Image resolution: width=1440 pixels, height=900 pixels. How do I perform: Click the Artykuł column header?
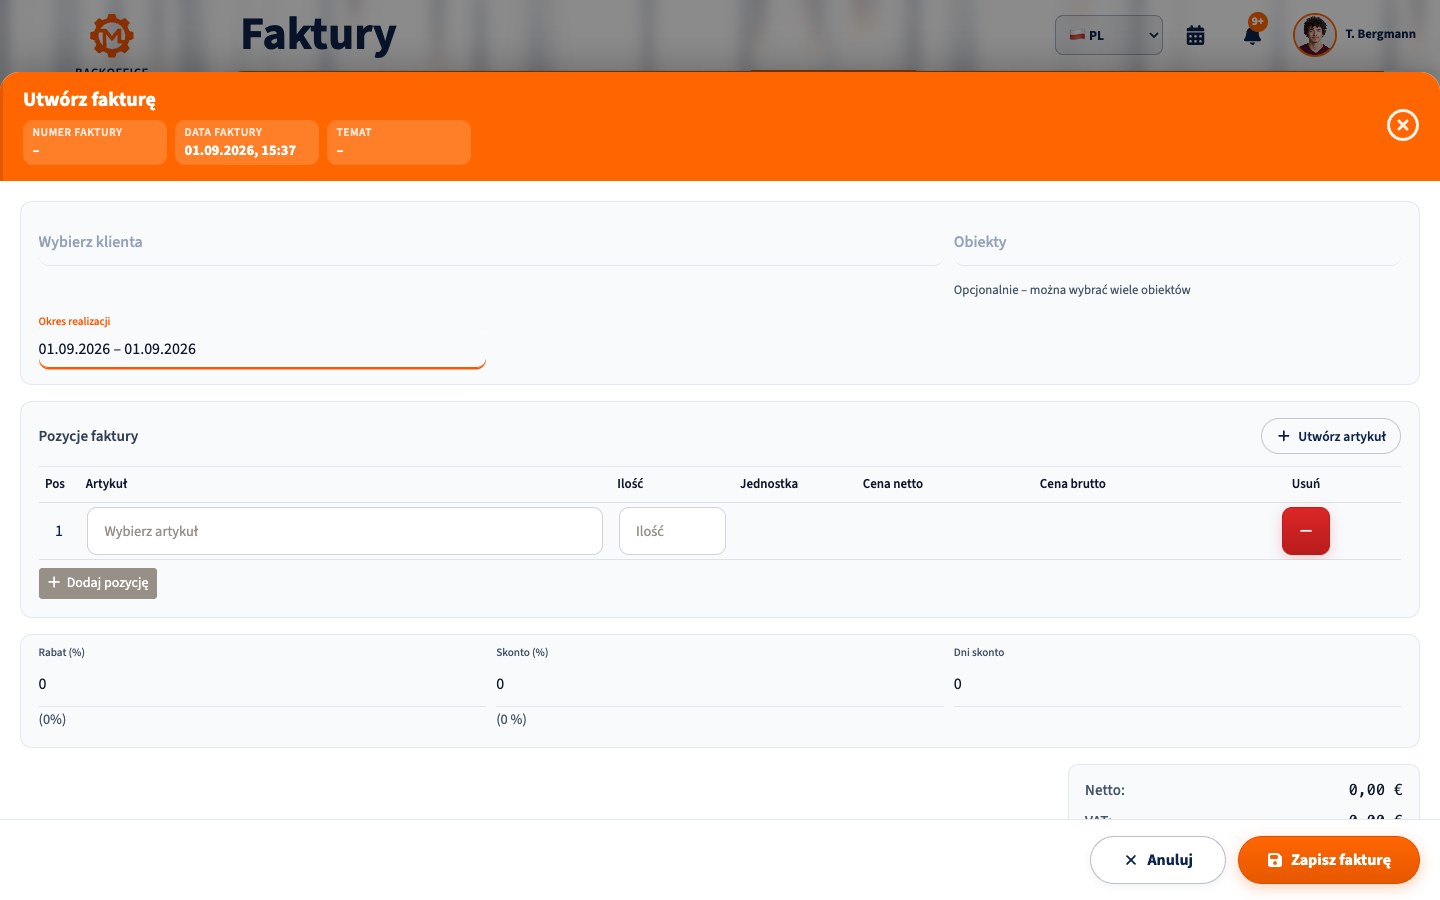[x=106, y=484]
